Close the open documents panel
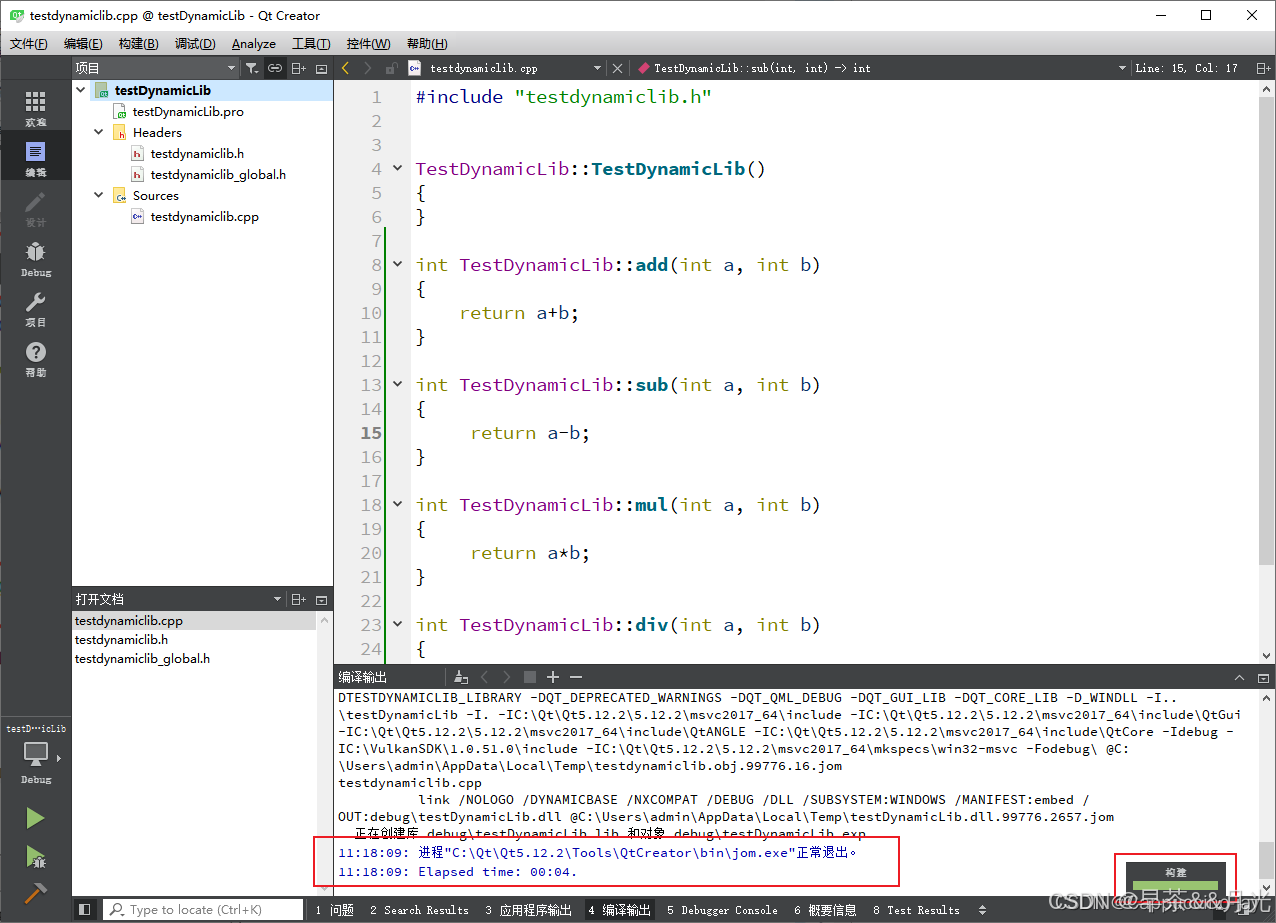The image size is (1276, 923). [321, 599]
